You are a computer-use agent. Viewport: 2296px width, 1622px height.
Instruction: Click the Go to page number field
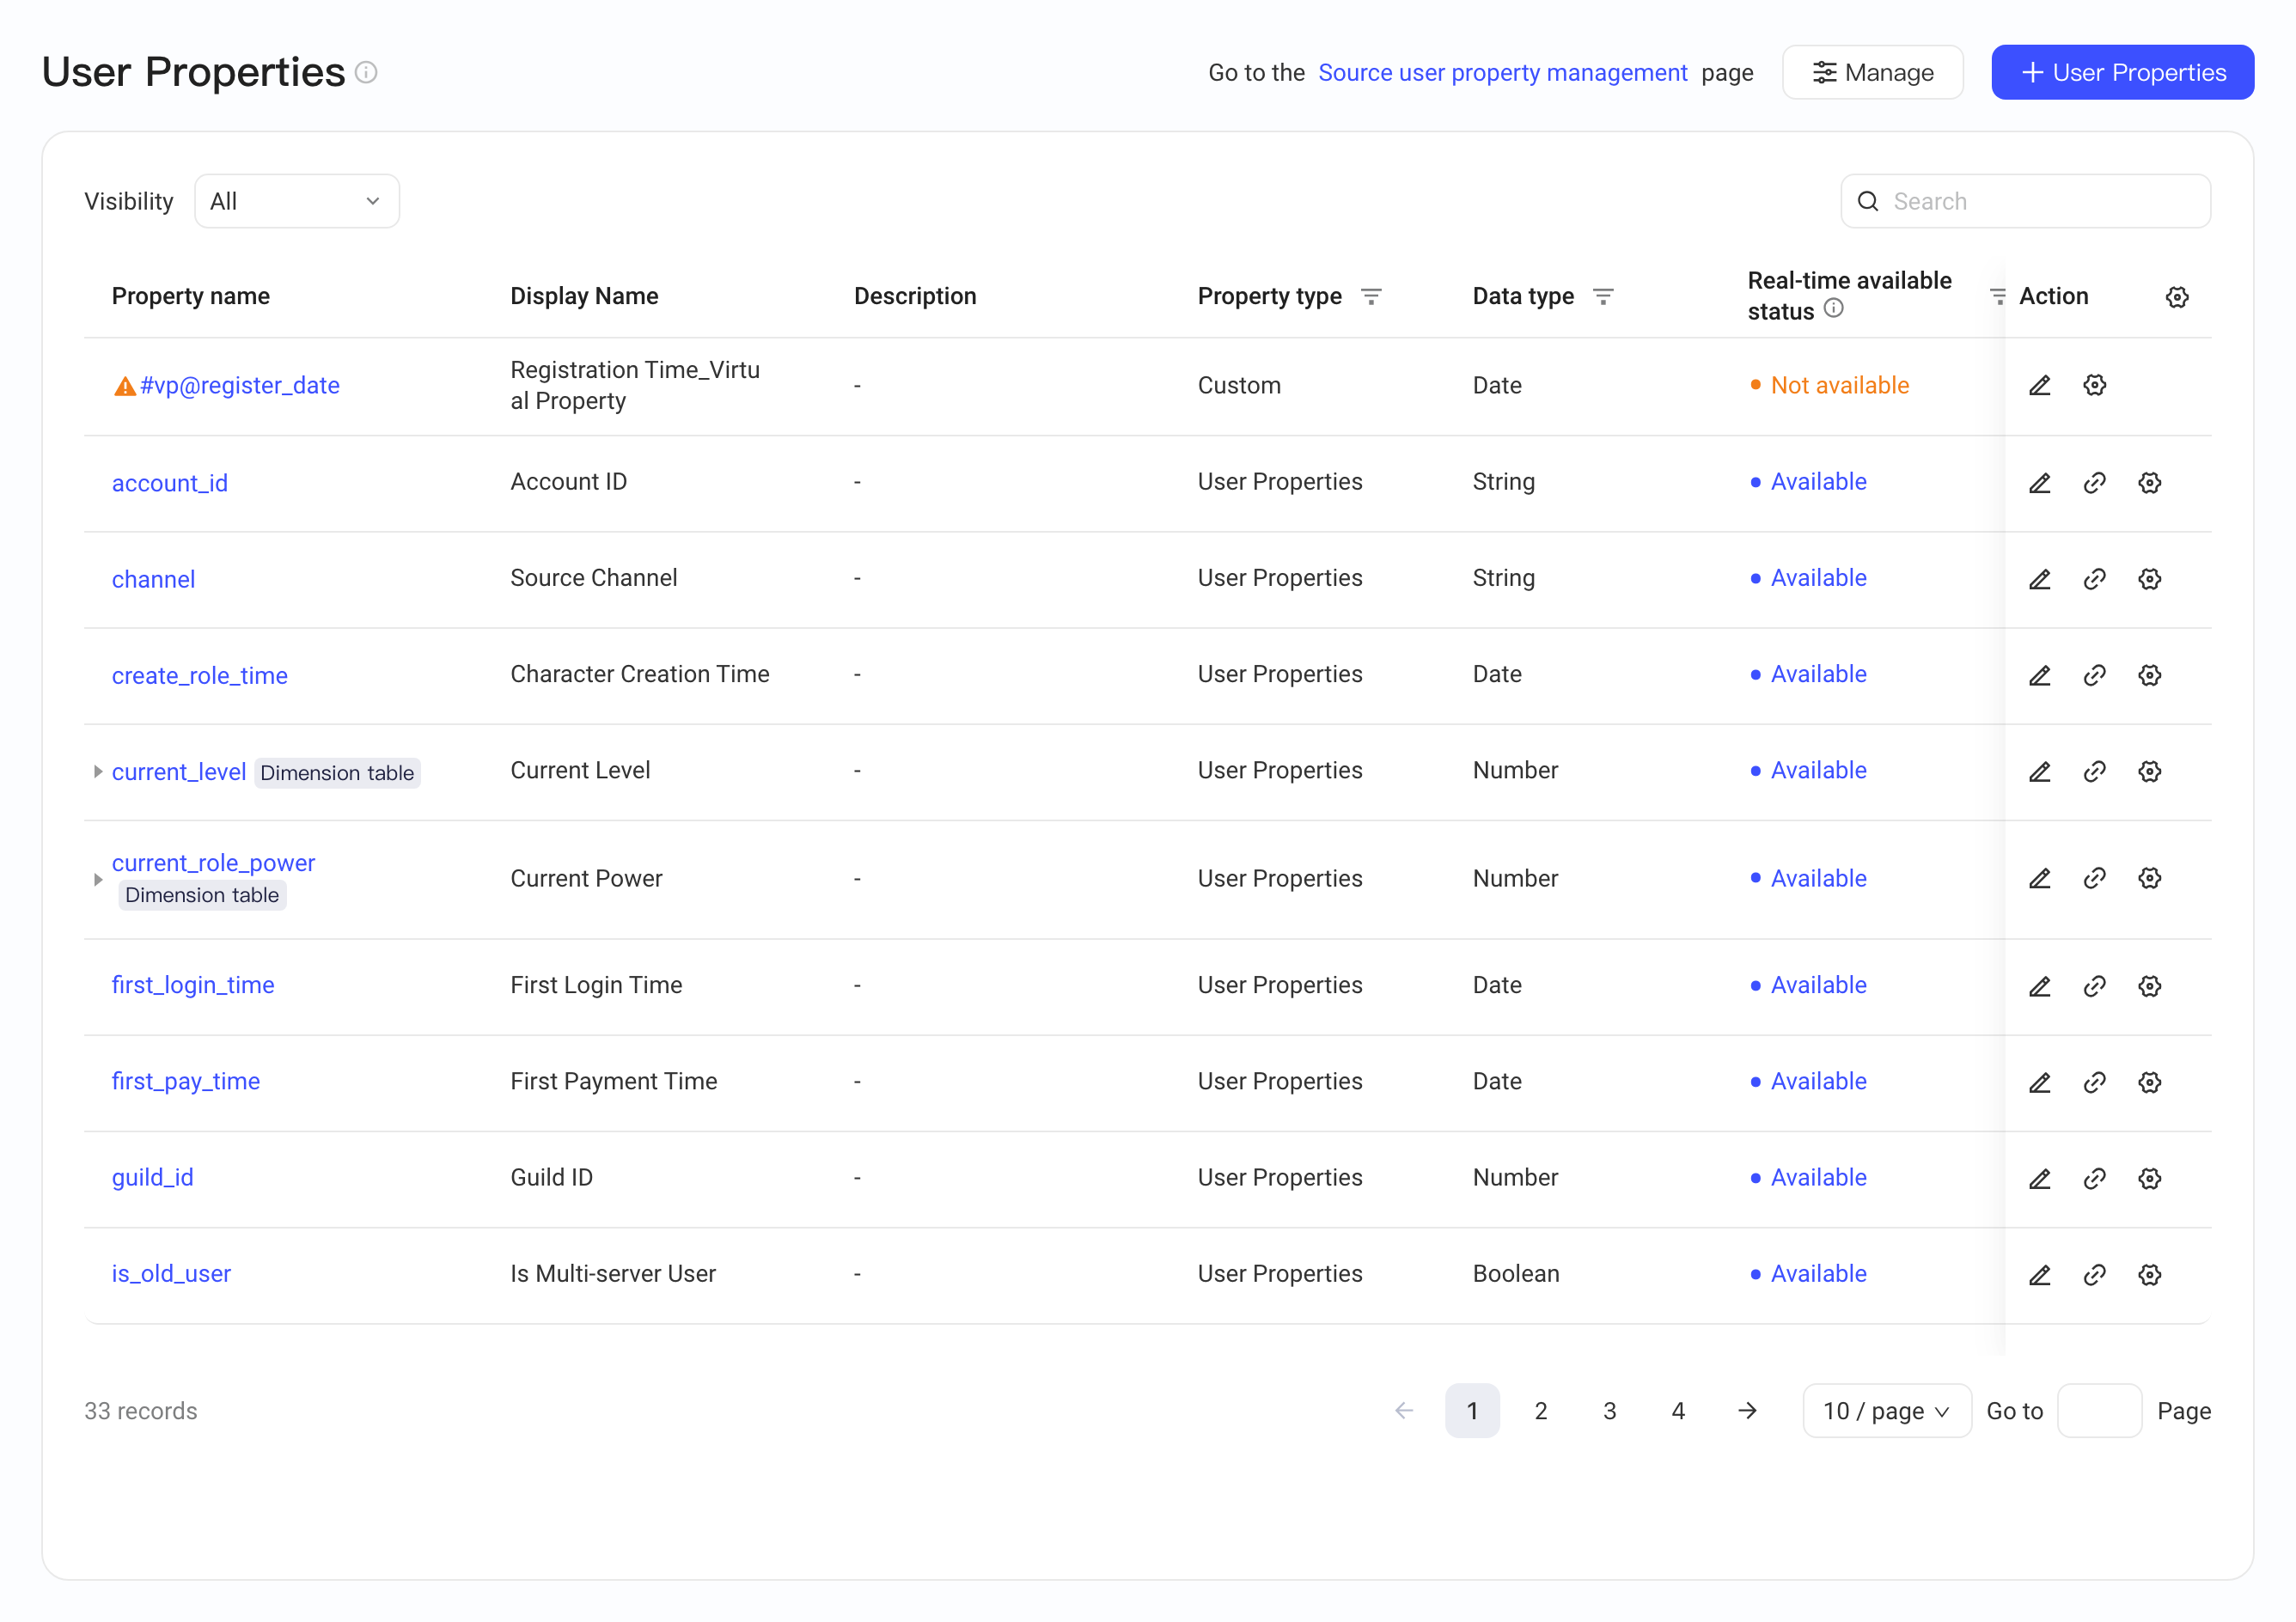[2099, 1410]
